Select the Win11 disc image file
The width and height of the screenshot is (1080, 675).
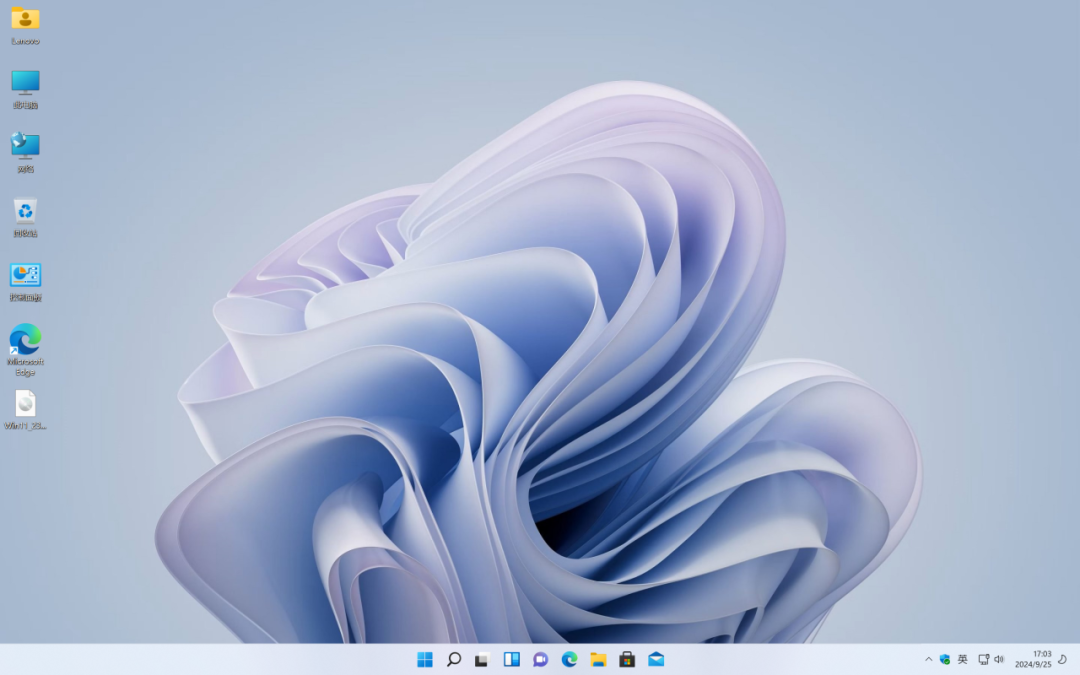pos(25,411)
